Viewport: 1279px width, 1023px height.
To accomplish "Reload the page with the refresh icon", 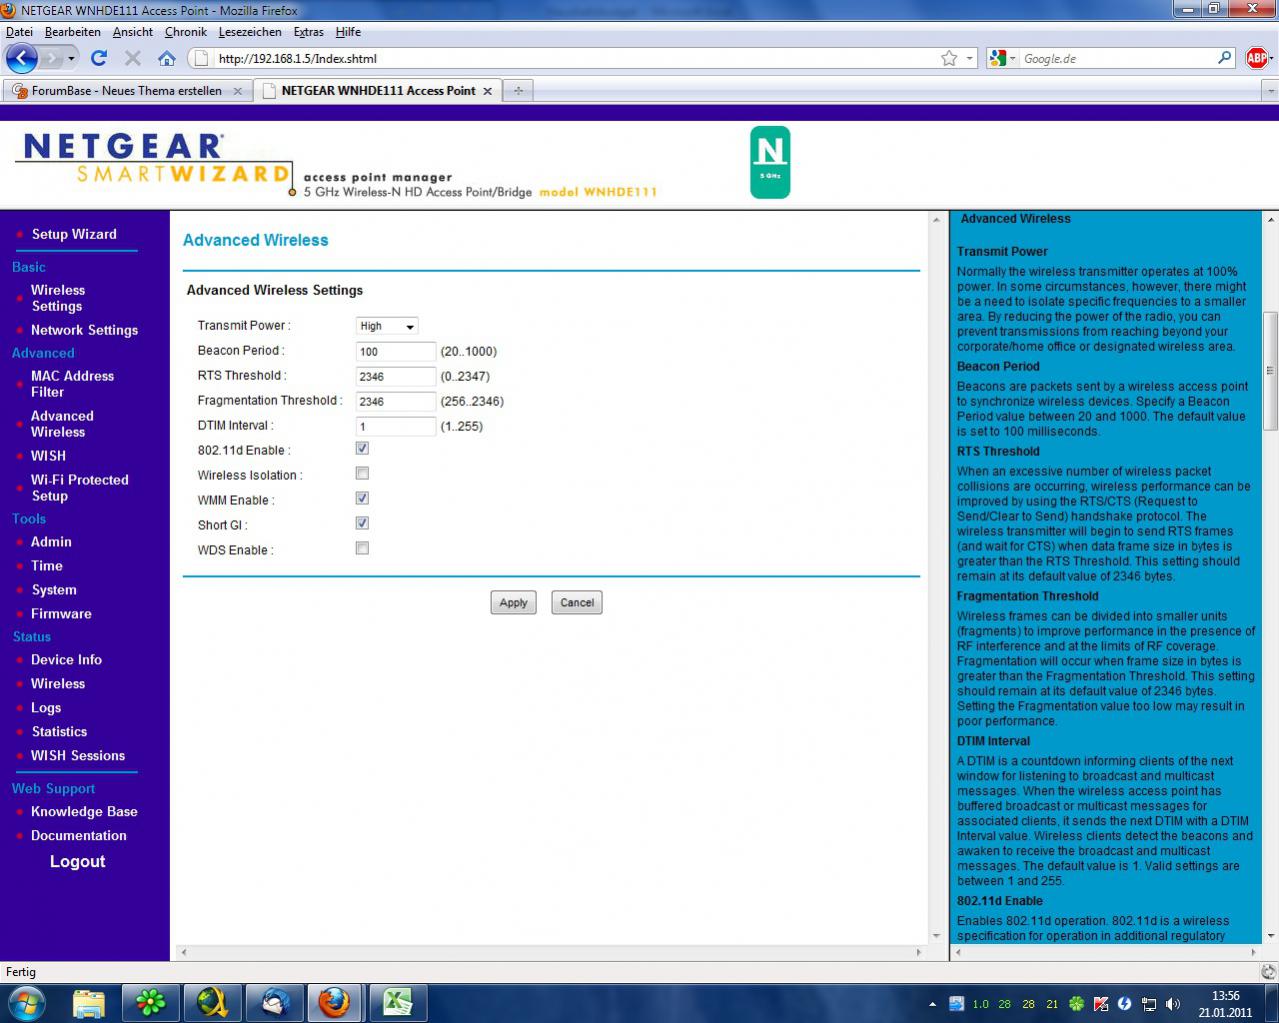I will coord(98,58).
